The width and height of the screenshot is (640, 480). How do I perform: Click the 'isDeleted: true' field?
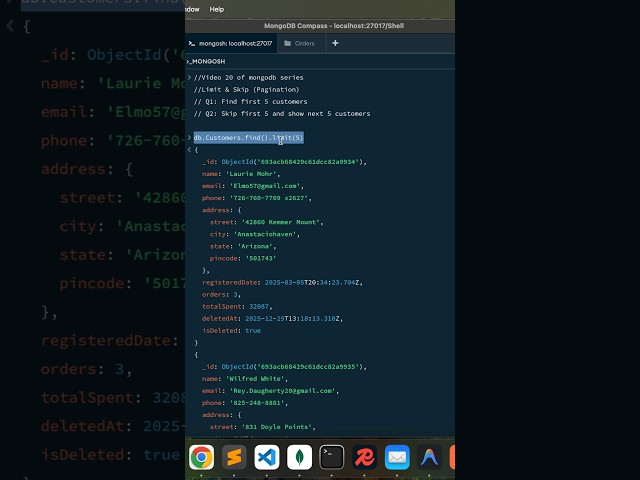pyautogui.click(x=231, y=331)
